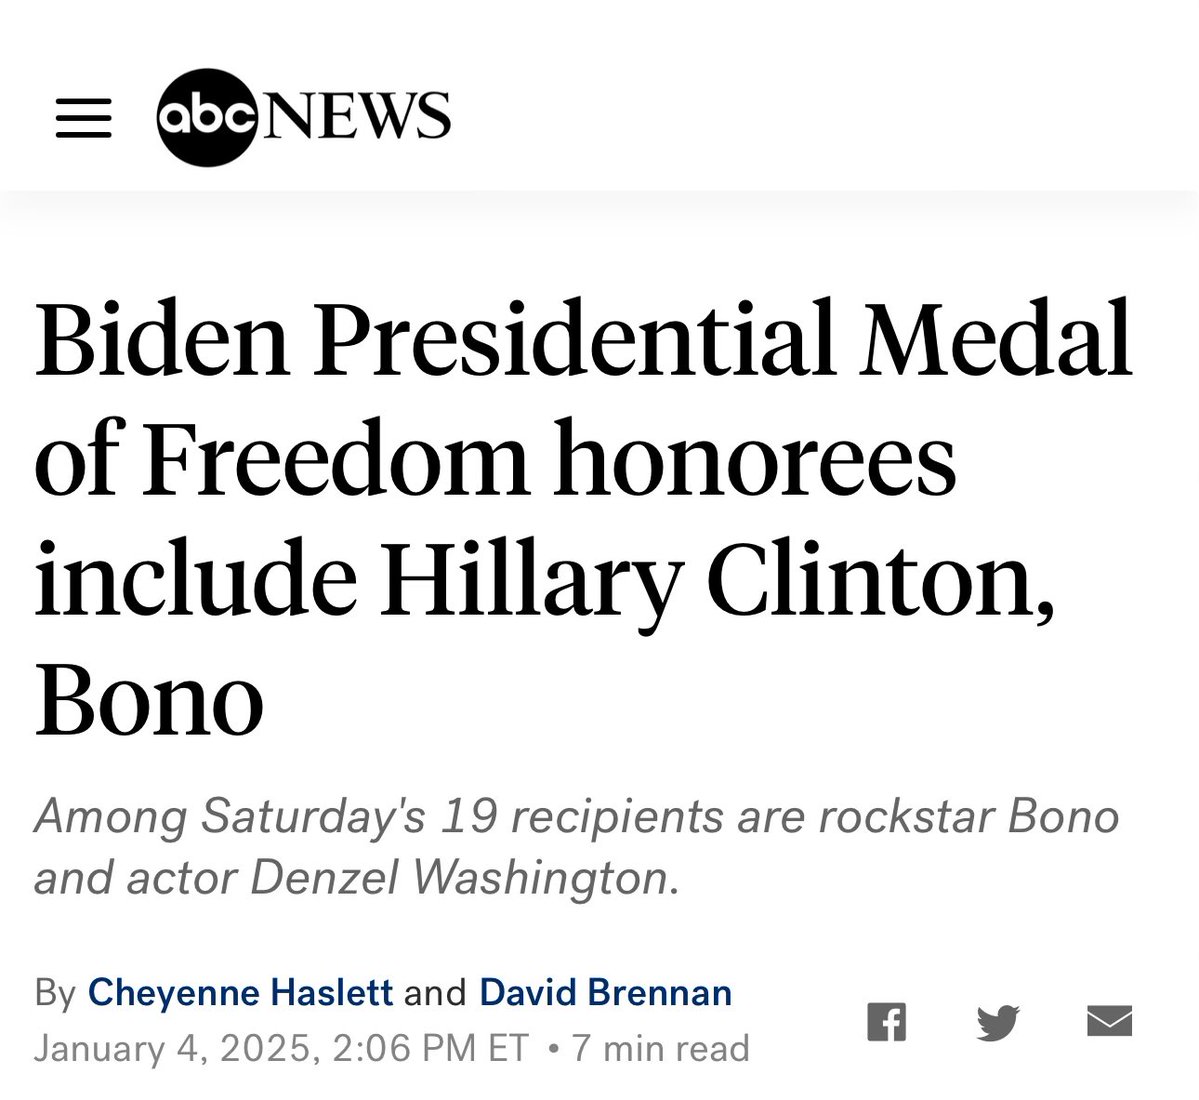Click the article publication date
Viewport: 1199px width, 1100px height.
pos(281,1048)
